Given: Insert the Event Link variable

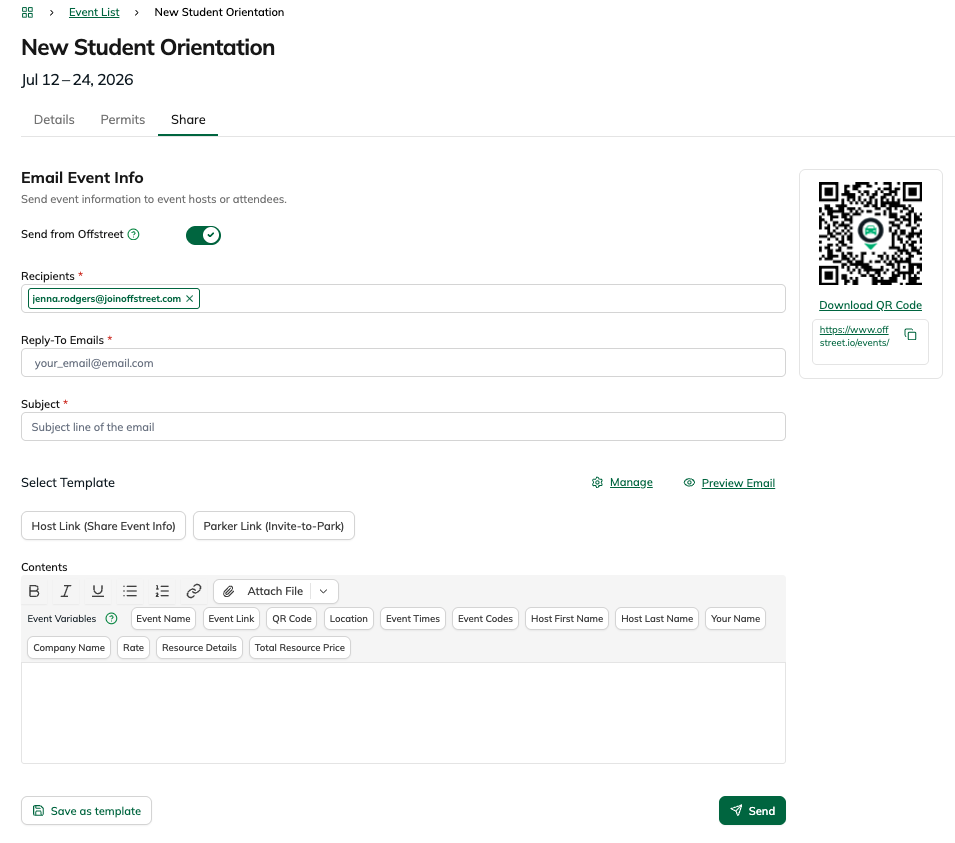Looking at the screenshot, I should [x=231, y=619].
